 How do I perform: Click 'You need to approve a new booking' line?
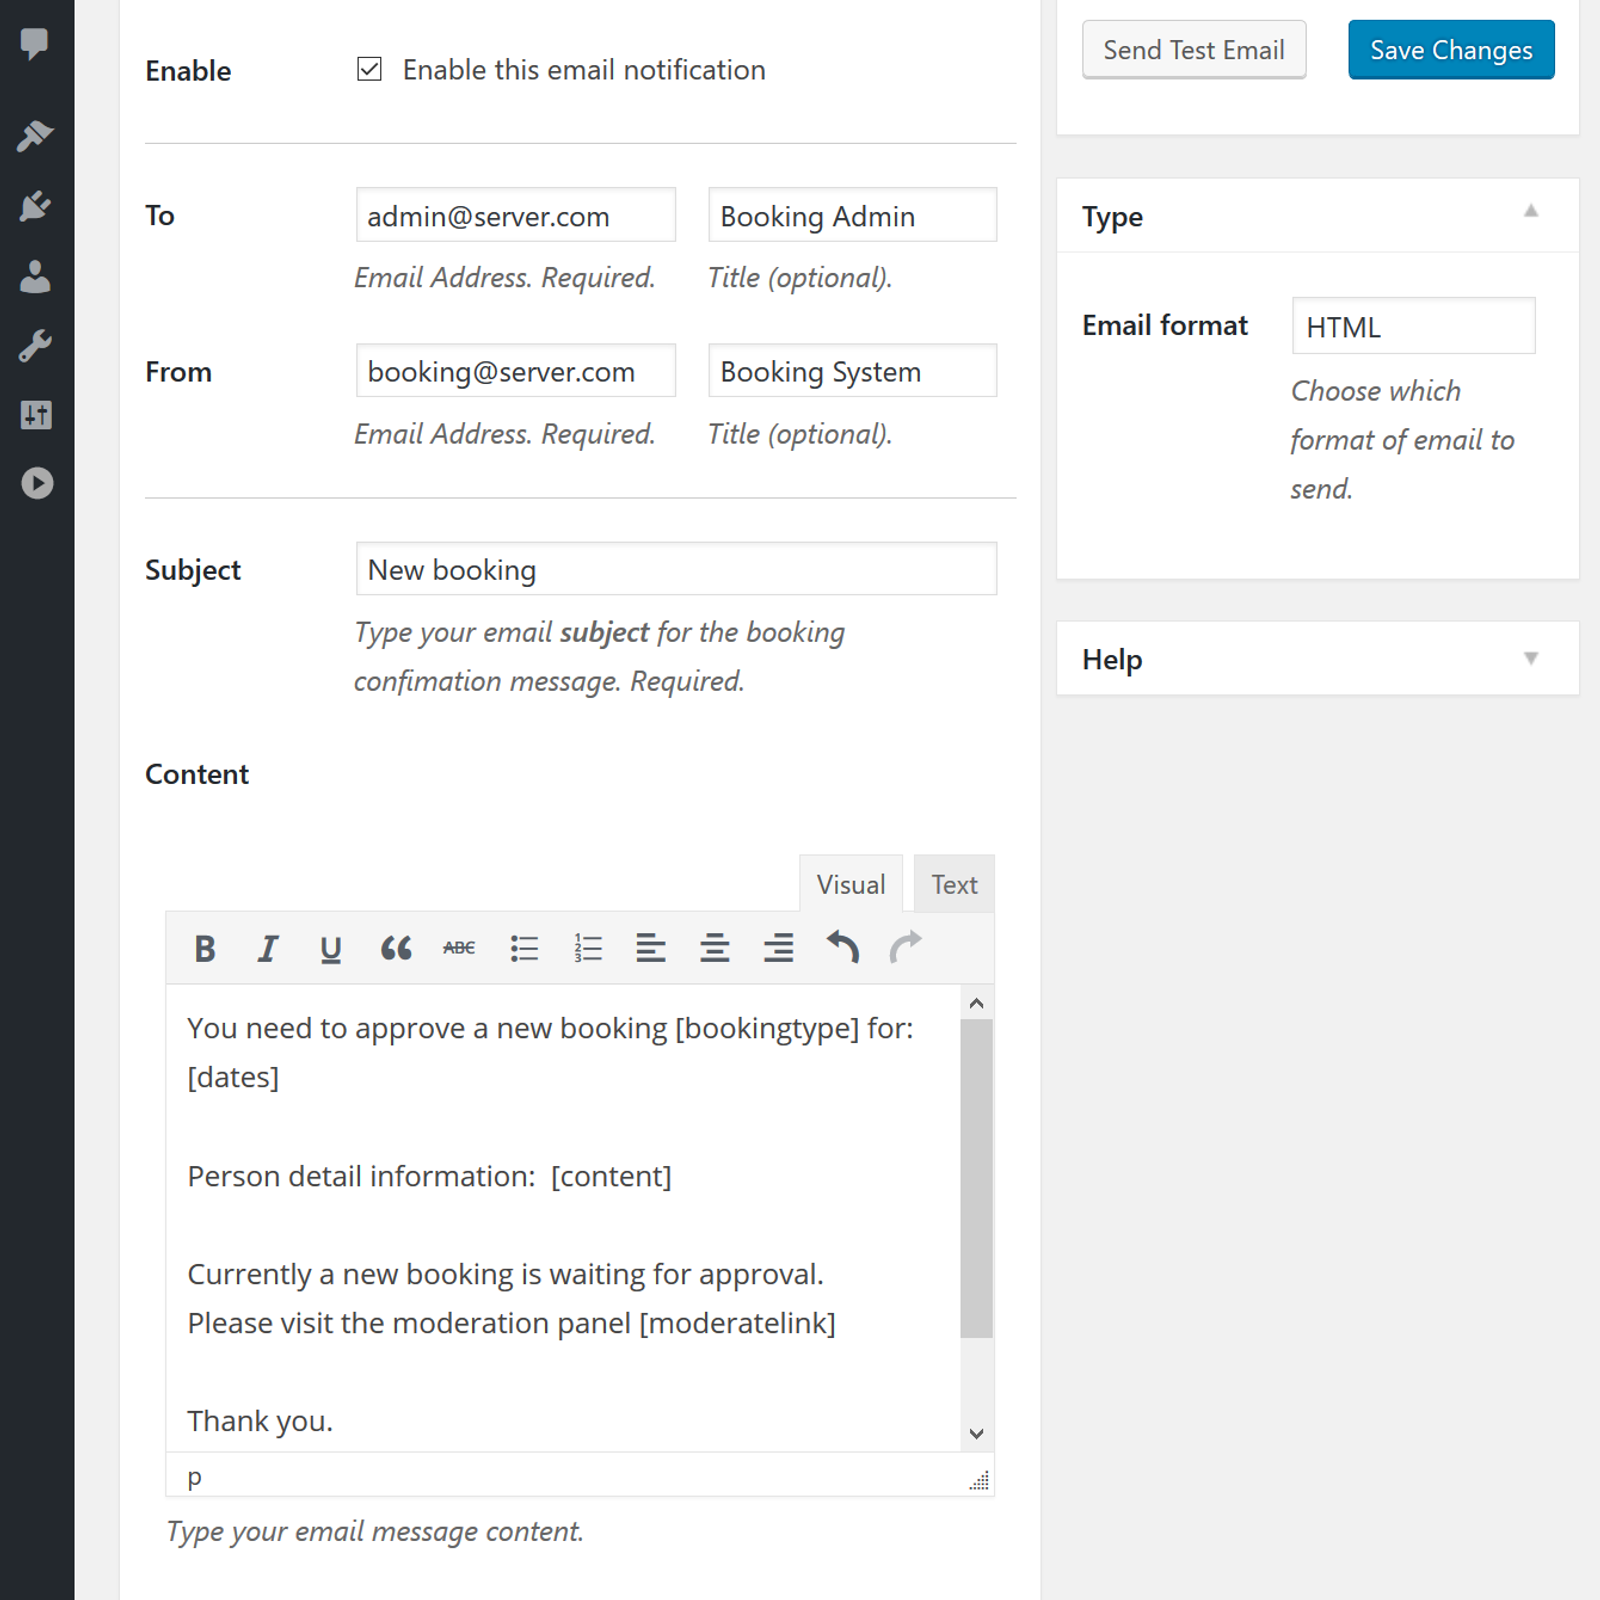tap(550, 1028)
